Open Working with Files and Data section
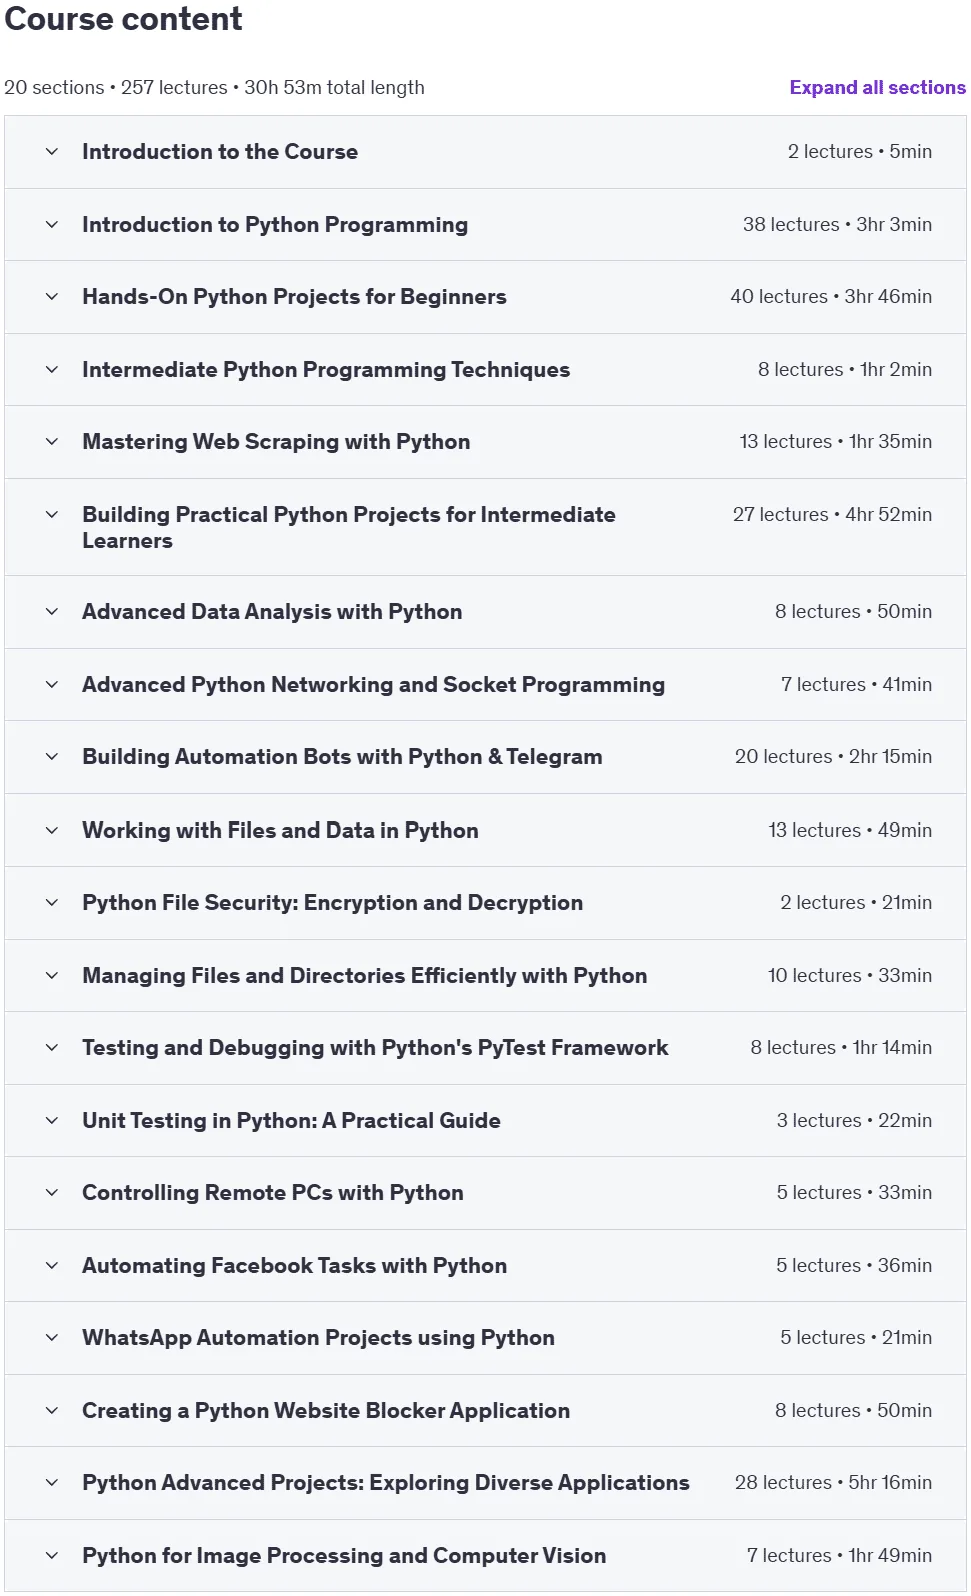 pos(485,830)
